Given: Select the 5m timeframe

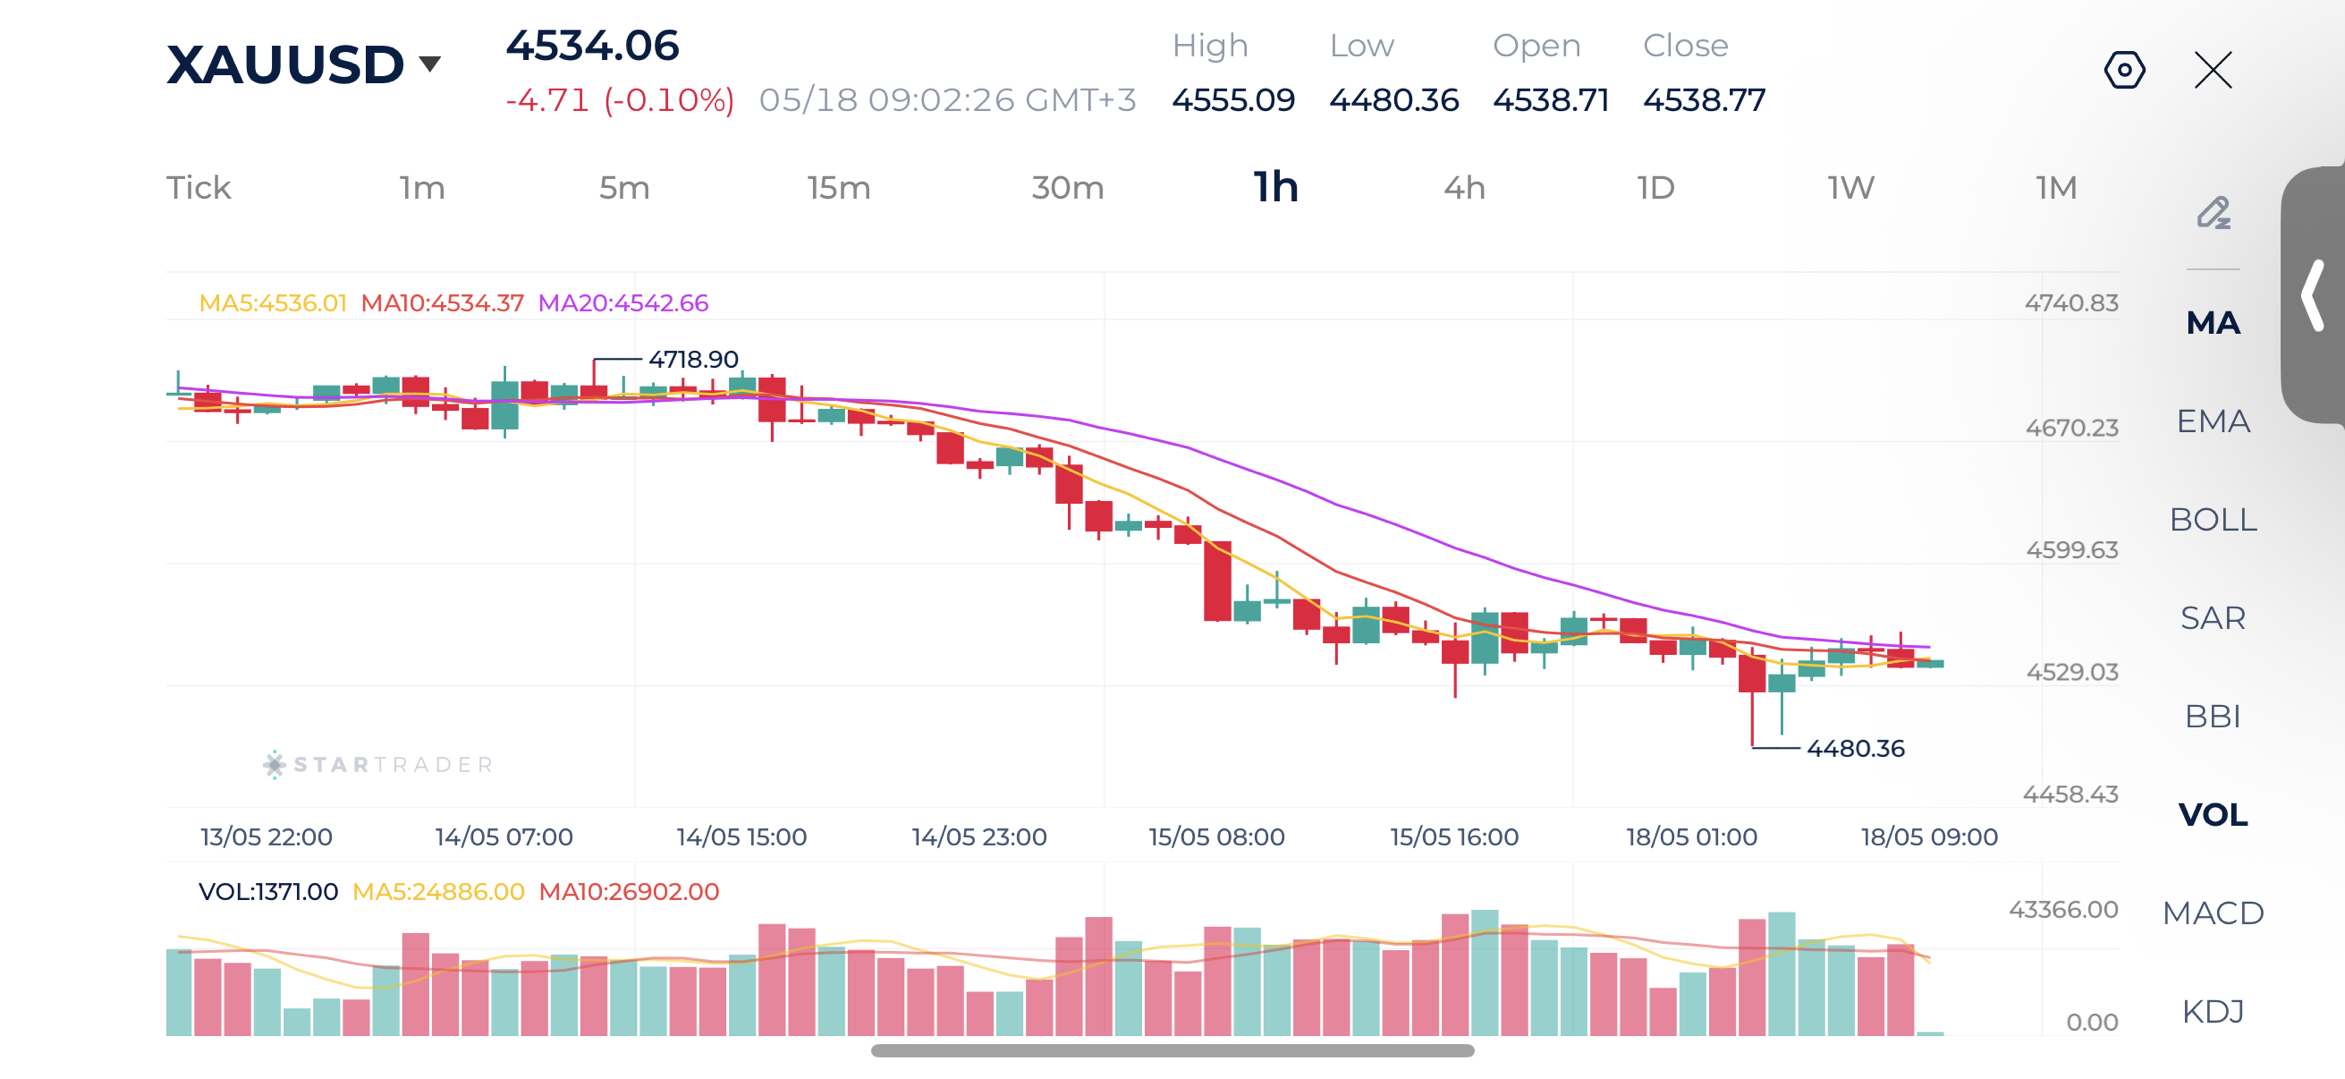Looking at the screenshot, I should (x=624, y=188).
